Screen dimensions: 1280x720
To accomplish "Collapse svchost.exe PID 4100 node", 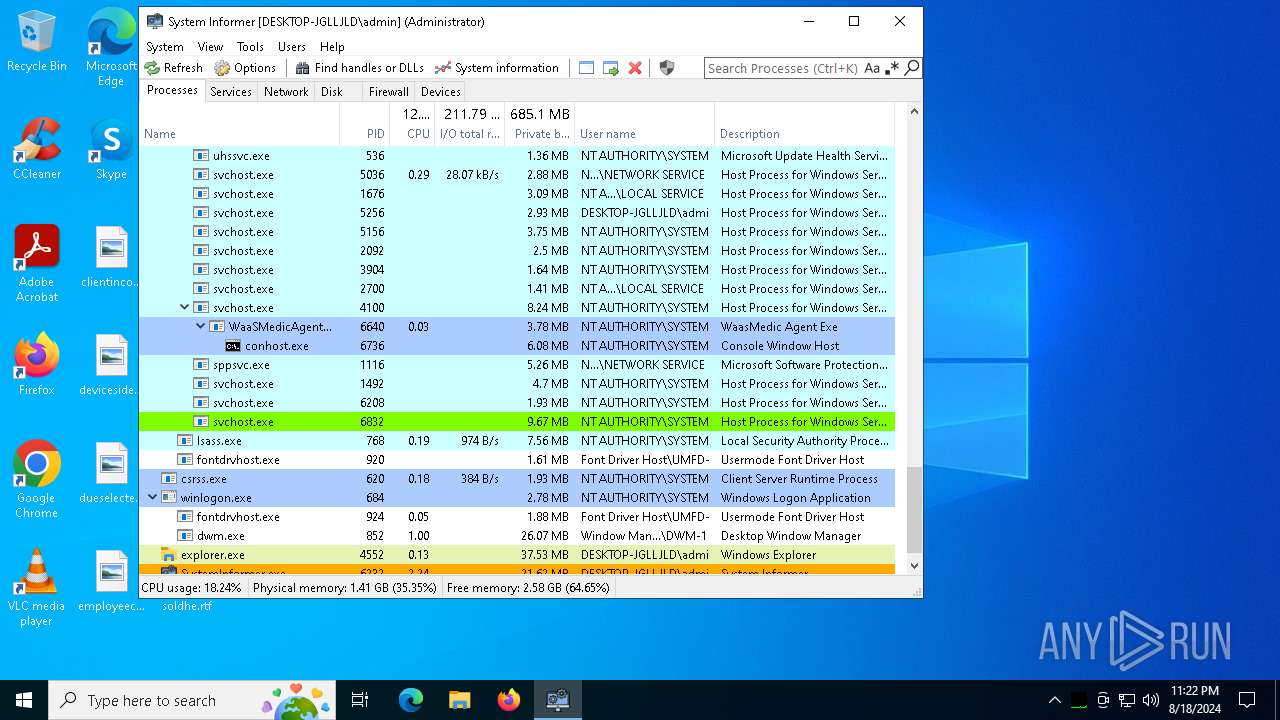I will click(184, 308).
